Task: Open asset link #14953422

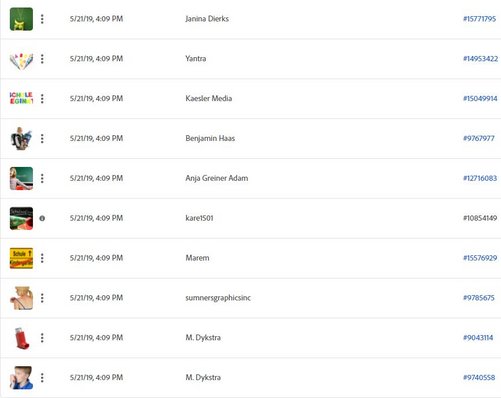Action: click(480, 59)
